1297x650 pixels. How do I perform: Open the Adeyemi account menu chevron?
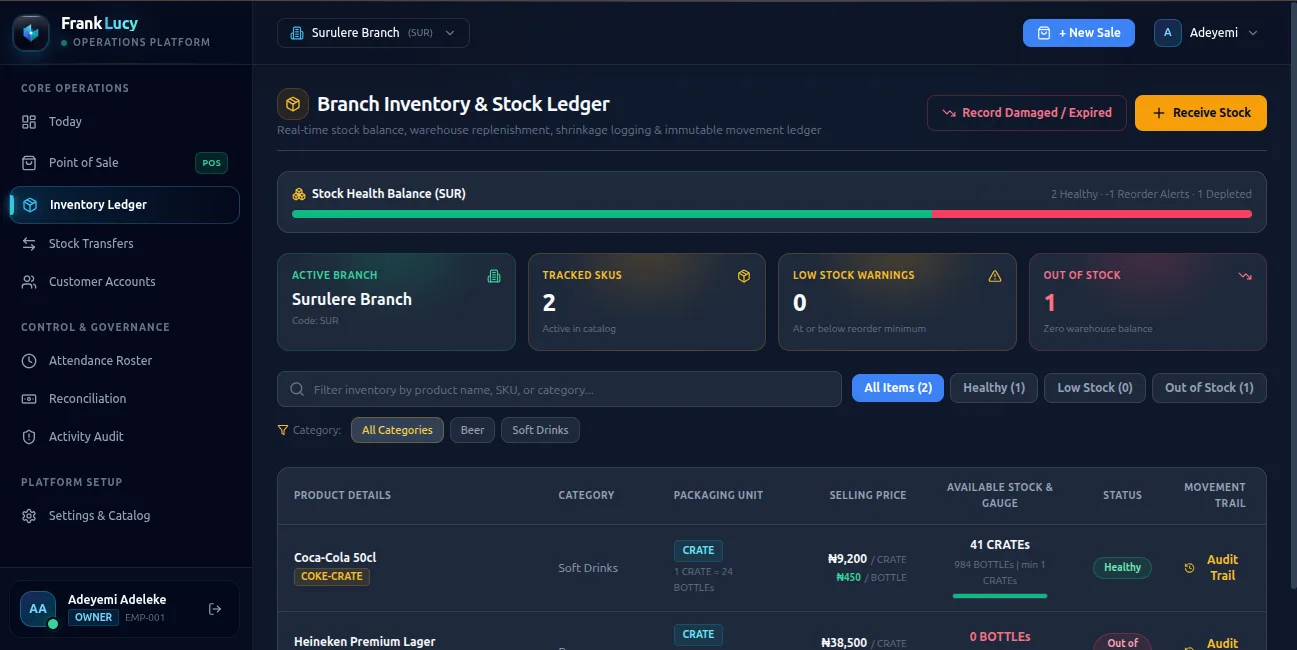[x=1253, y=33]
